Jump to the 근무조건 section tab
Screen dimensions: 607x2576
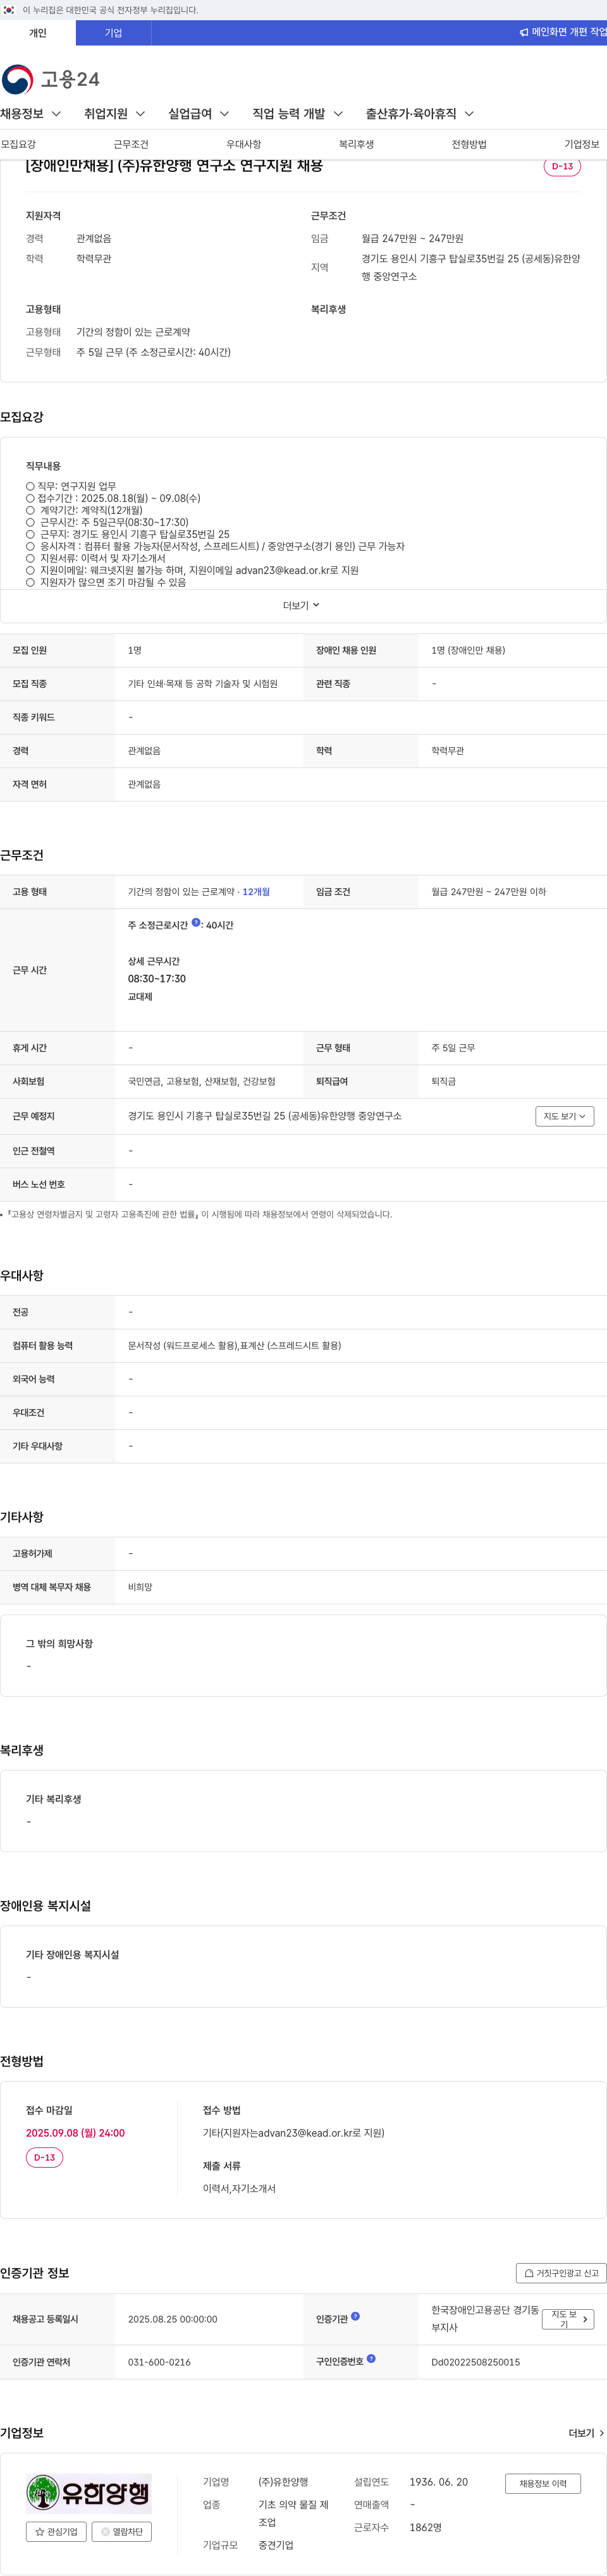pyautogui.click(x=131, y=145)
